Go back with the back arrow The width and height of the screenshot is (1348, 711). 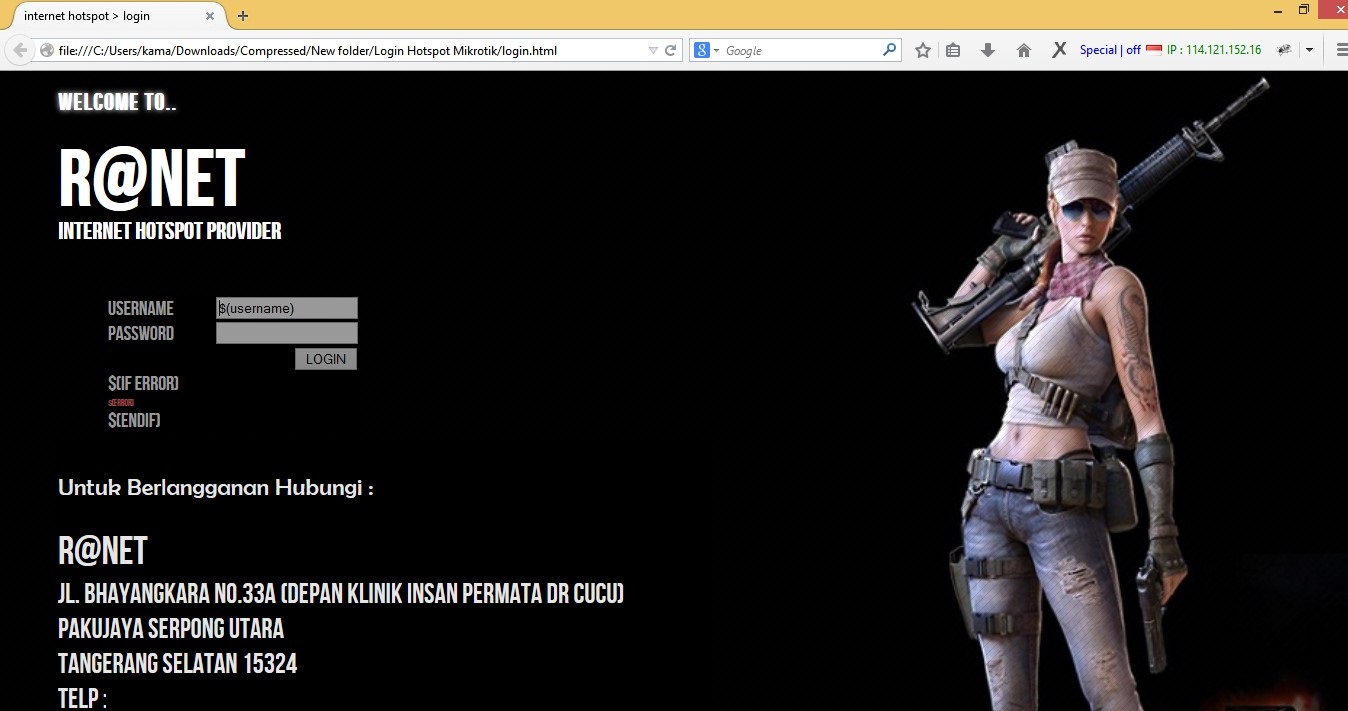point(20,50)
